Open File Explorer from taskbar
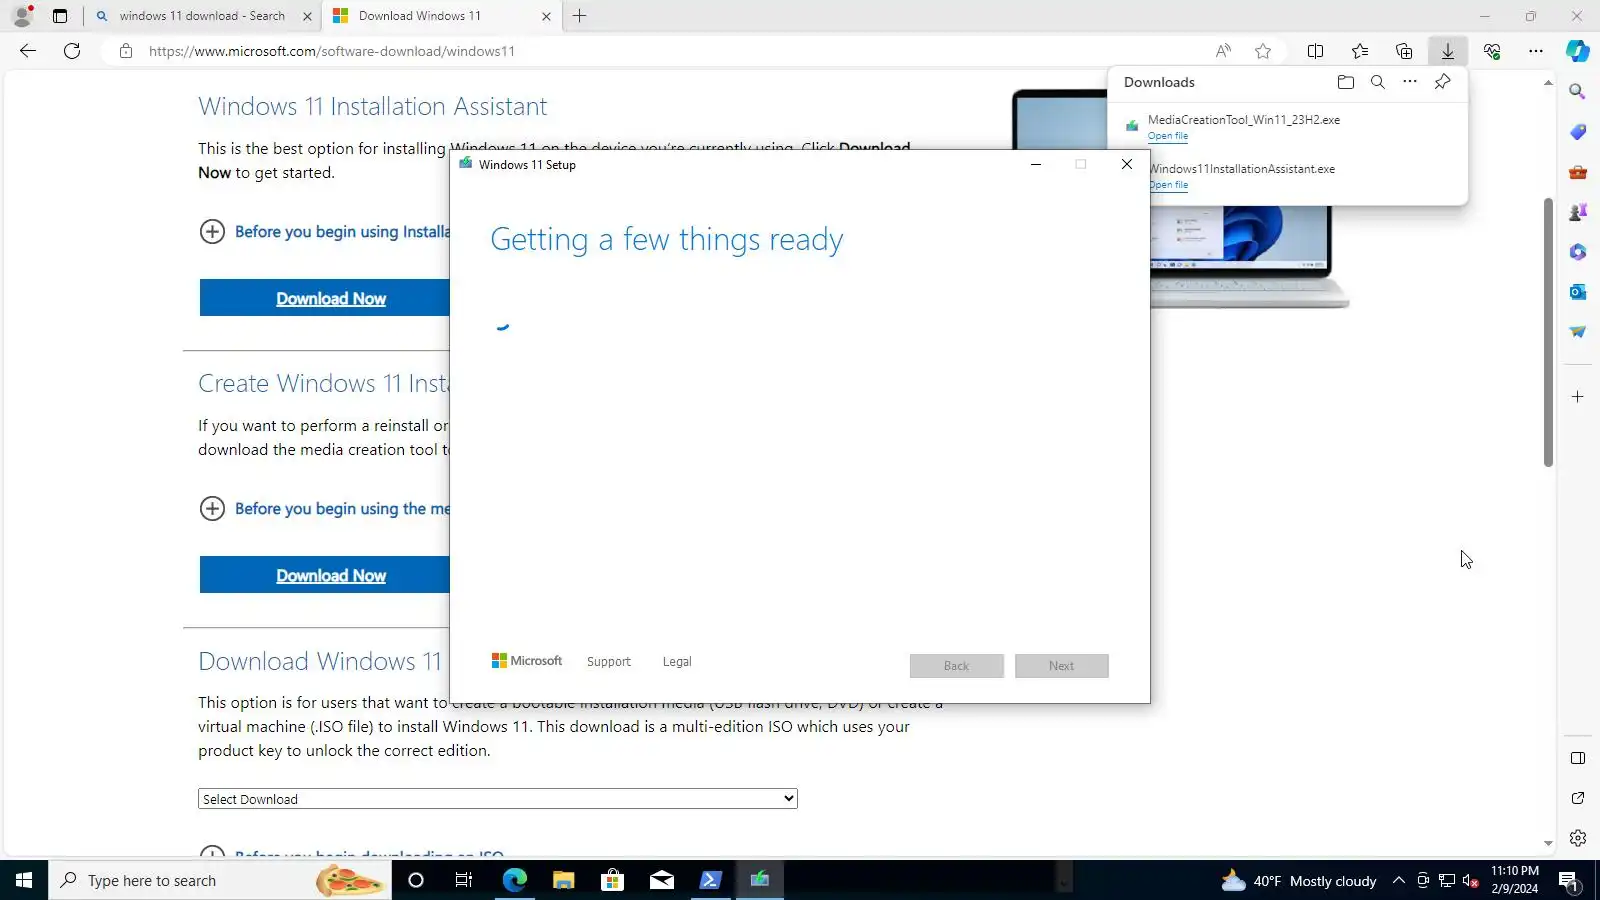This screenshot has height=900, width=1600. tap(563, 880)
